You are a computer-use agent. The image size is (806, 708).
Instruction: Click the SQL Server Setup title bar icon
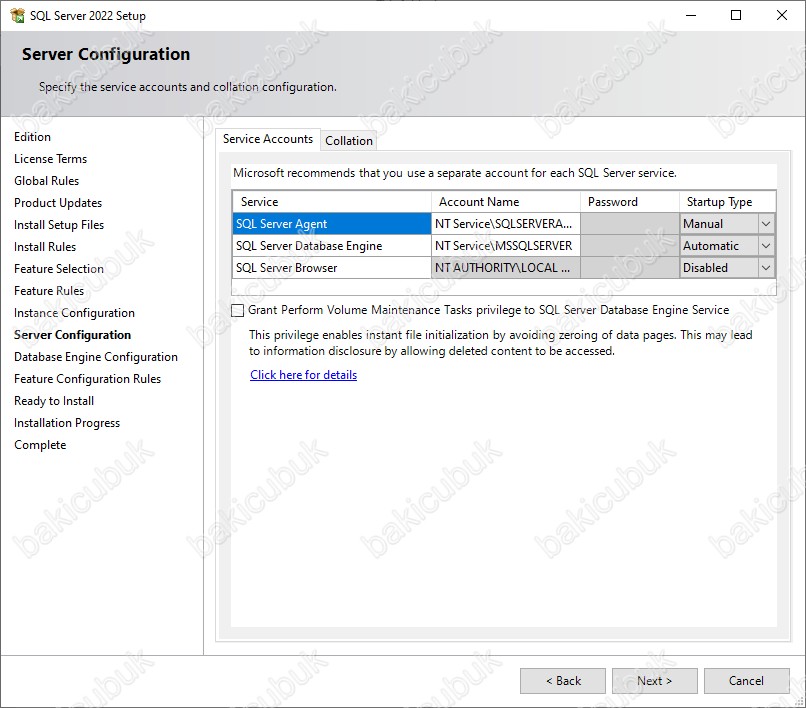tap(17, 15)
